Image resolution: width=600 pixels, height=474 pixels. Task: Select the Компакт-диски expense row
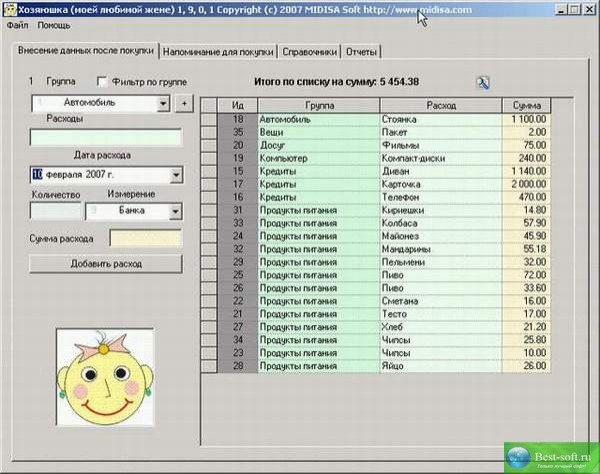439,158
